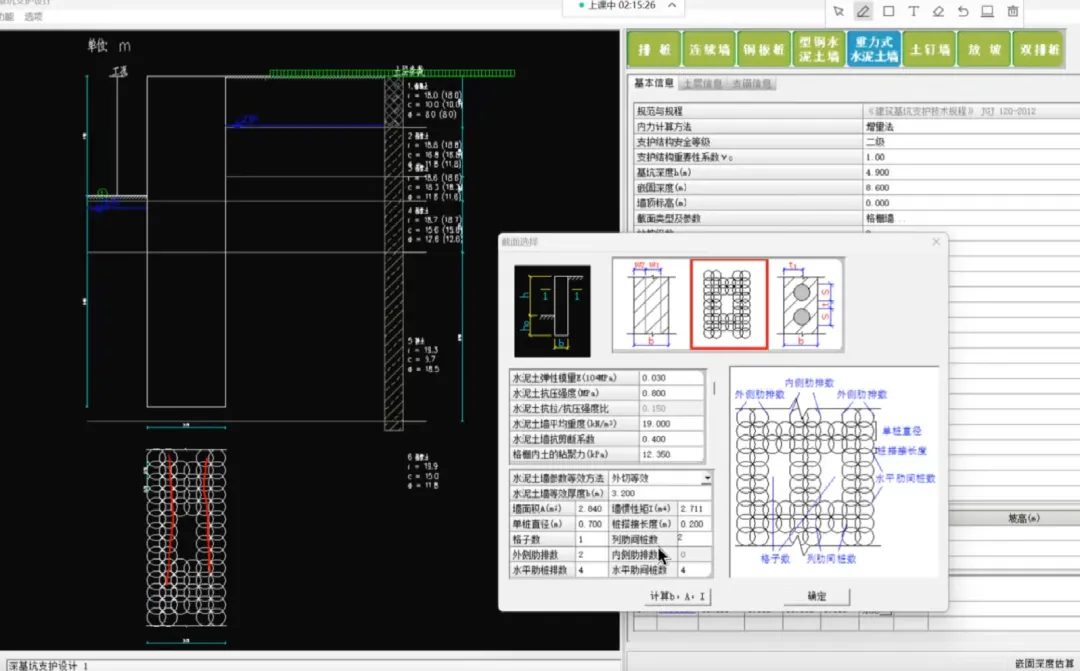Collapse the 上课中 timer chevron

click(672, 6)
